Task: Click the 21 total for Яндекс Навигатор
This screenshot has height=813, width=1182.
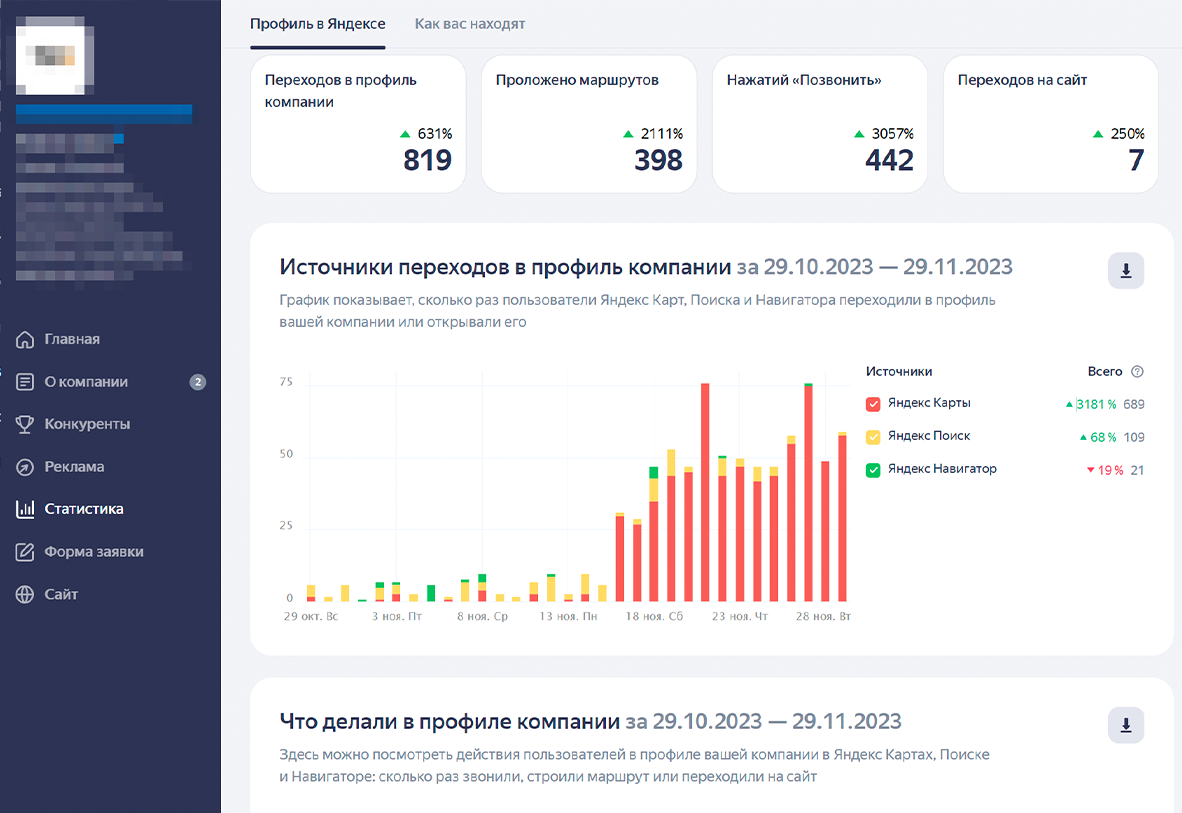Action: 1138,471
